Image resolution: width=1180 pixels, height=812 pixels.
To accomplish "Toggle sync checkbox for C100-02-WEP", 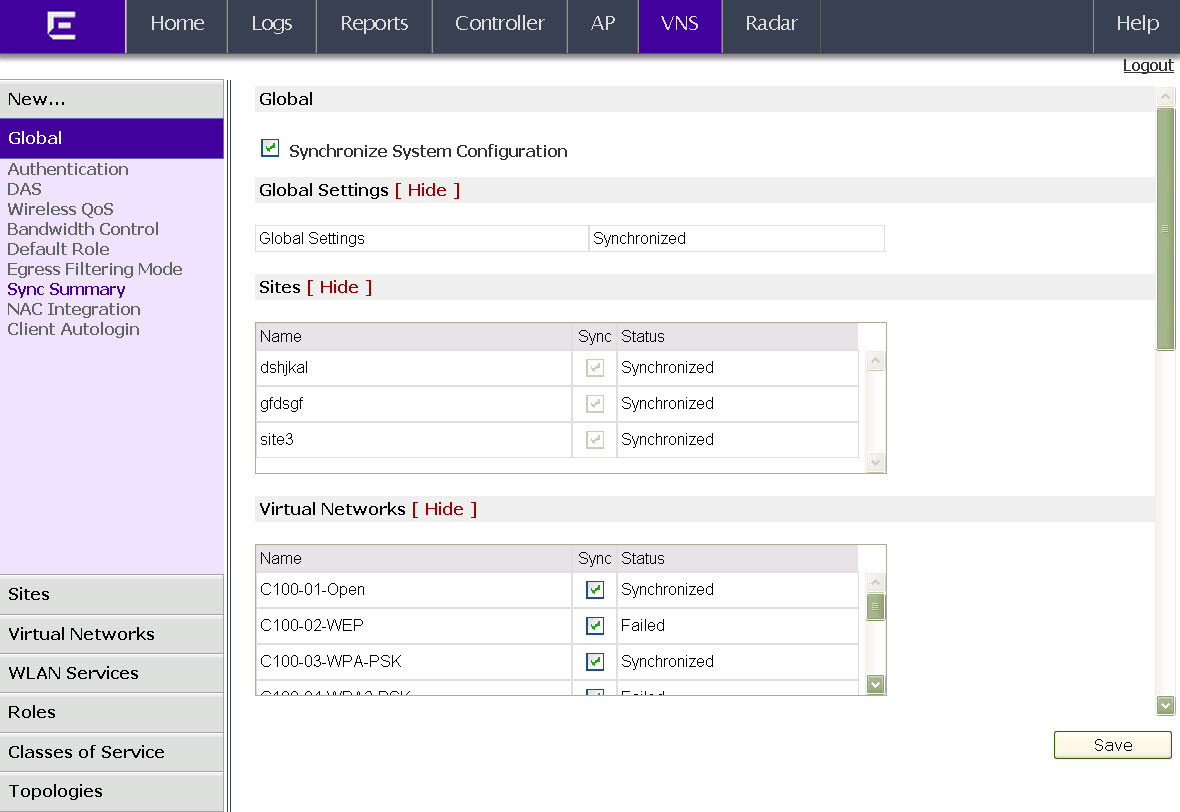I will click(595, 625).
